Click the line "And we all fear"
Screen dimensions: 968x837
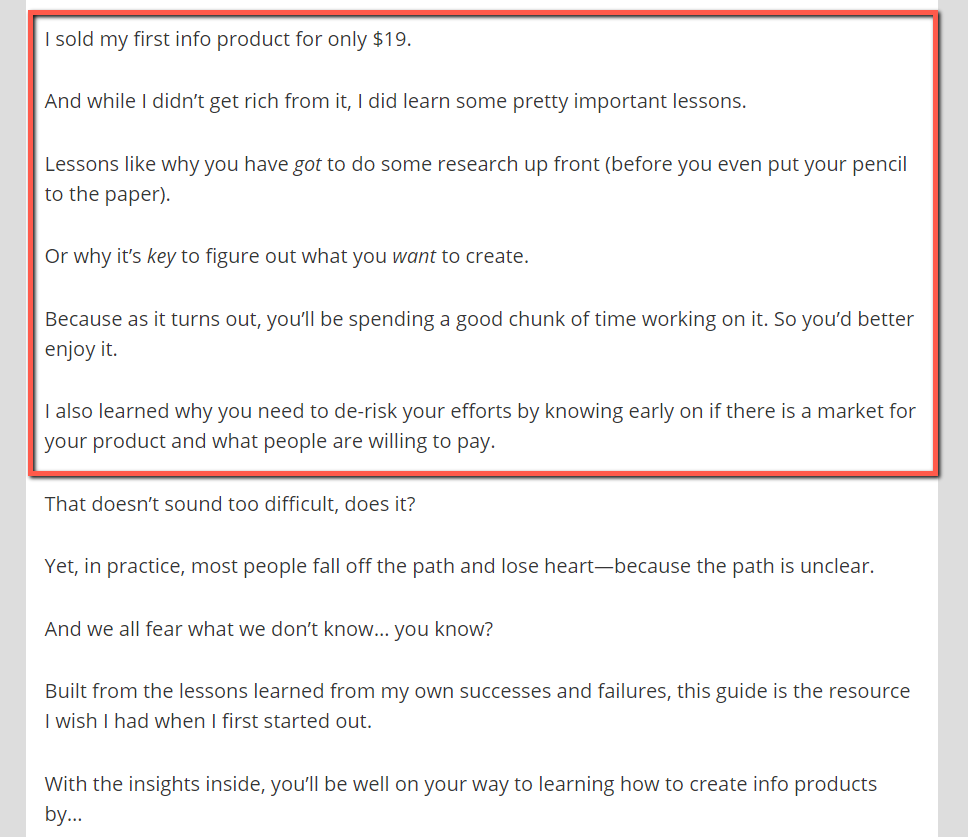point(269,629)
